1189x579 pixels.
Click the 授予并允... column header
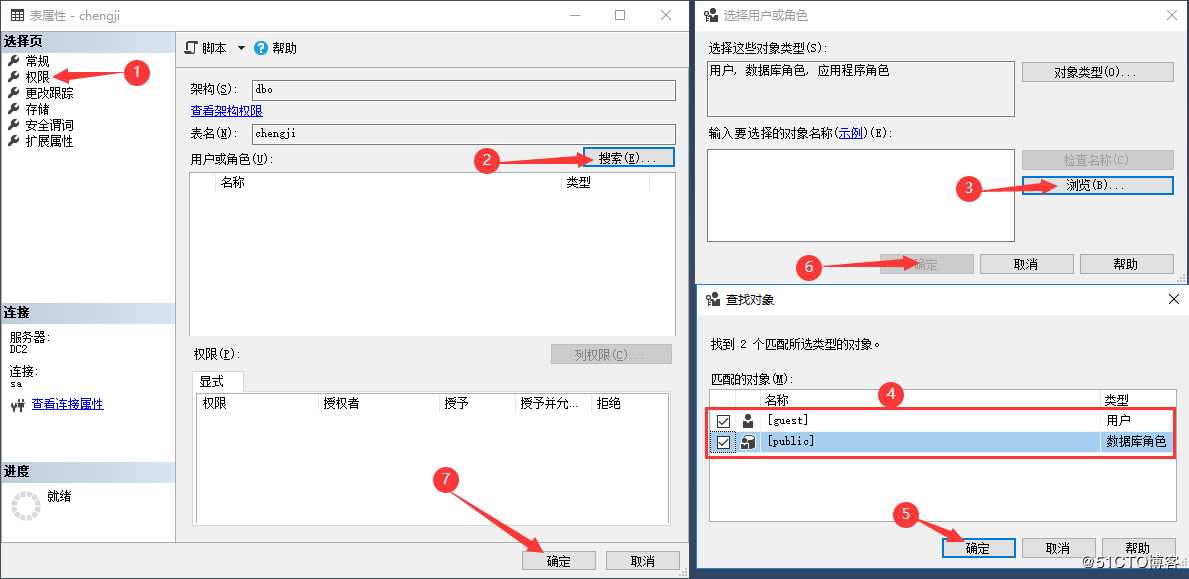coord(553,403)
